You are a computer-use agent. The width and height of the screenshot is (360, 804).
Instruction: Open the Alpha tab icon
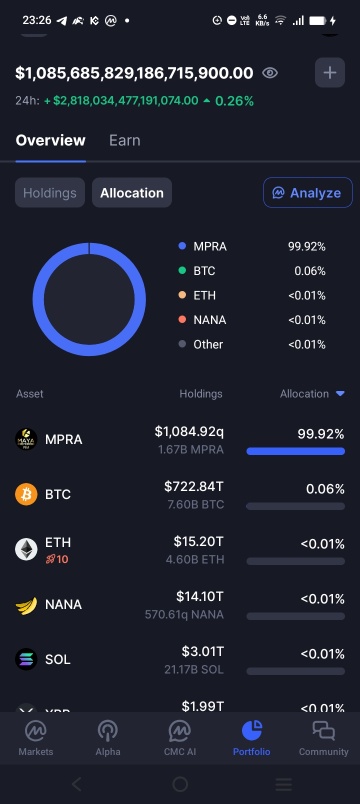108,731
